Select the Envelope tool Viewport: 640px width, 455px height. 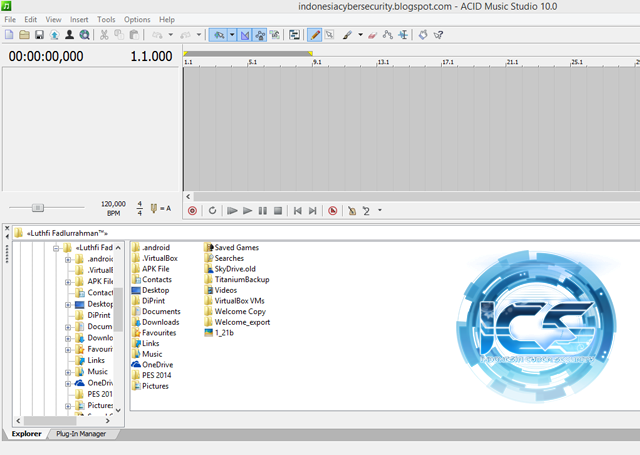pos(388,35)
